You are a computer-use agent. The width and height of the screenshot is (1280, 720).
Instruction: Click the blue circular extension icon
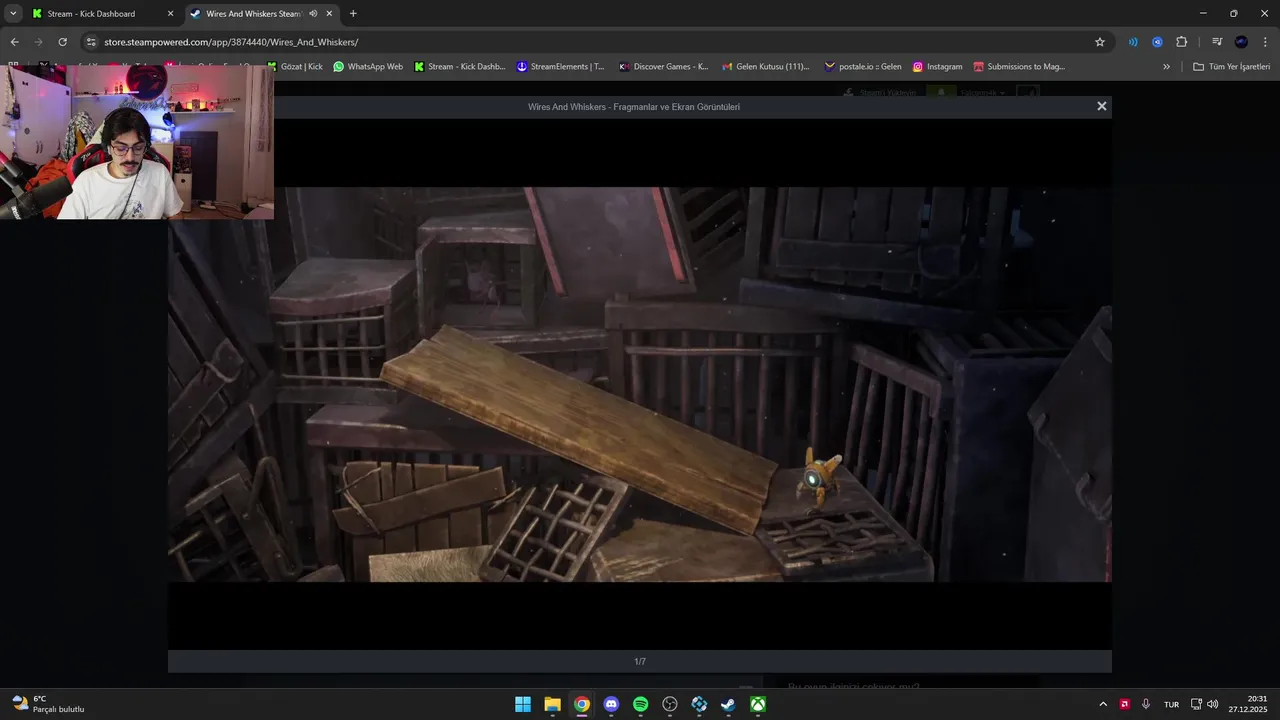[1157, 42]
